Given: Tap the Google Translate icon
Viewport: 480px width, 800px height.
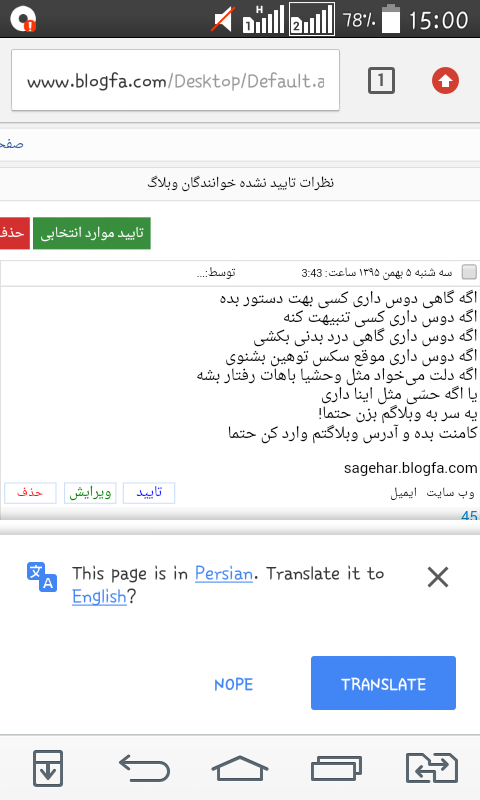Looking at the screenshot, I should tap(42, 577).
